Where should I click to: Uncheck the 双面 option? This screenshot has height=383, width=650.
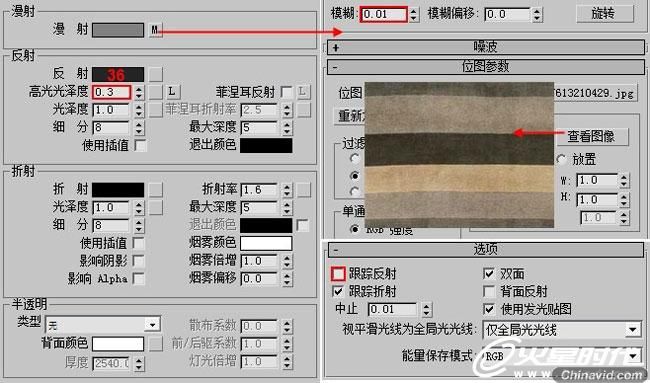(x=490, y=274)
